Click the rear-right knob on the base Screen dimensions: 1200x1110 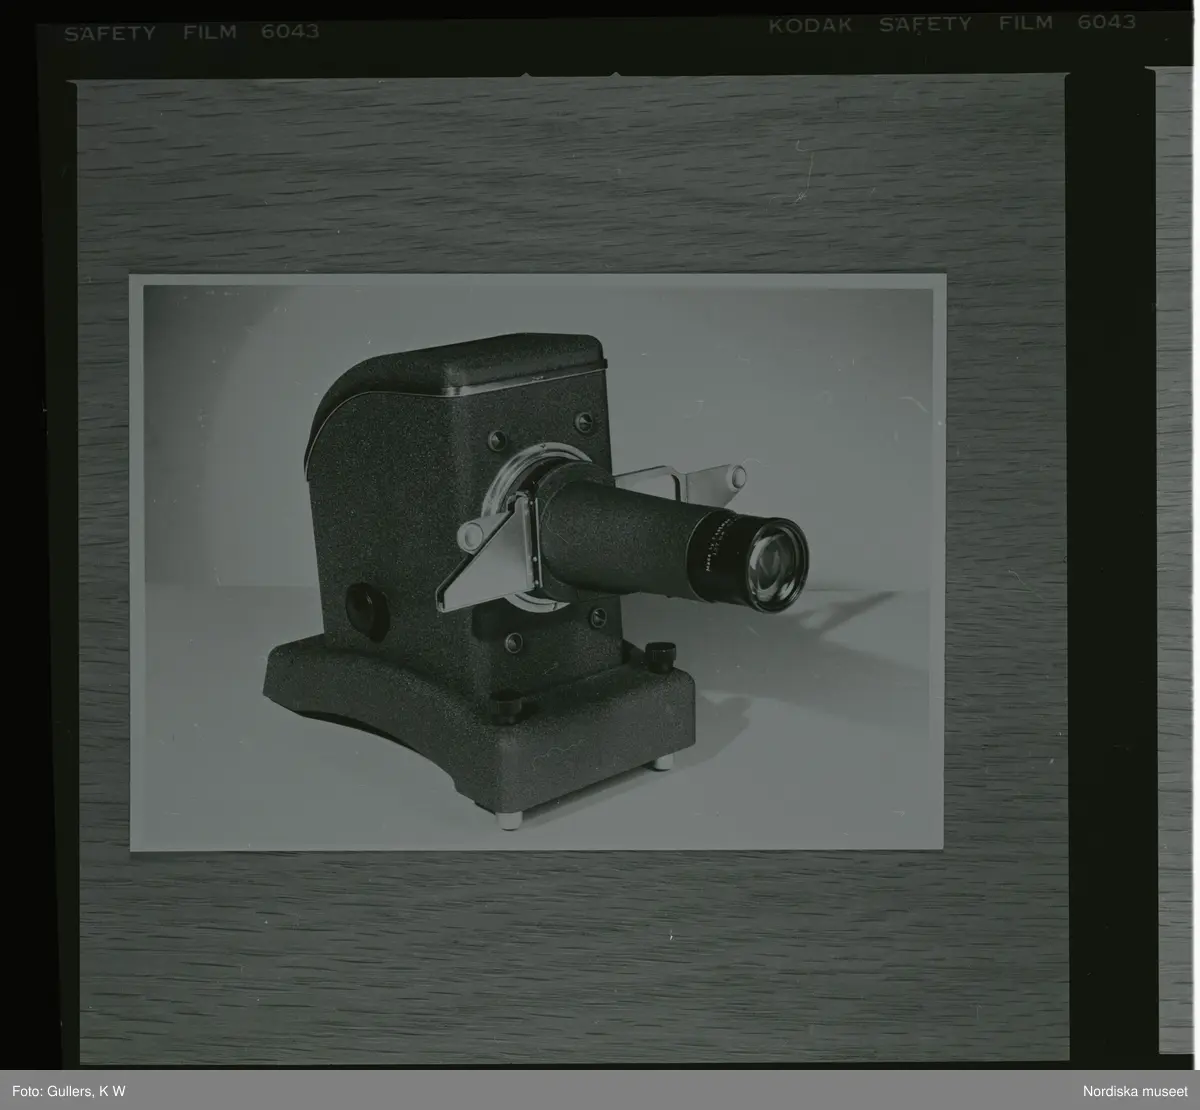(x=656, y=656)
